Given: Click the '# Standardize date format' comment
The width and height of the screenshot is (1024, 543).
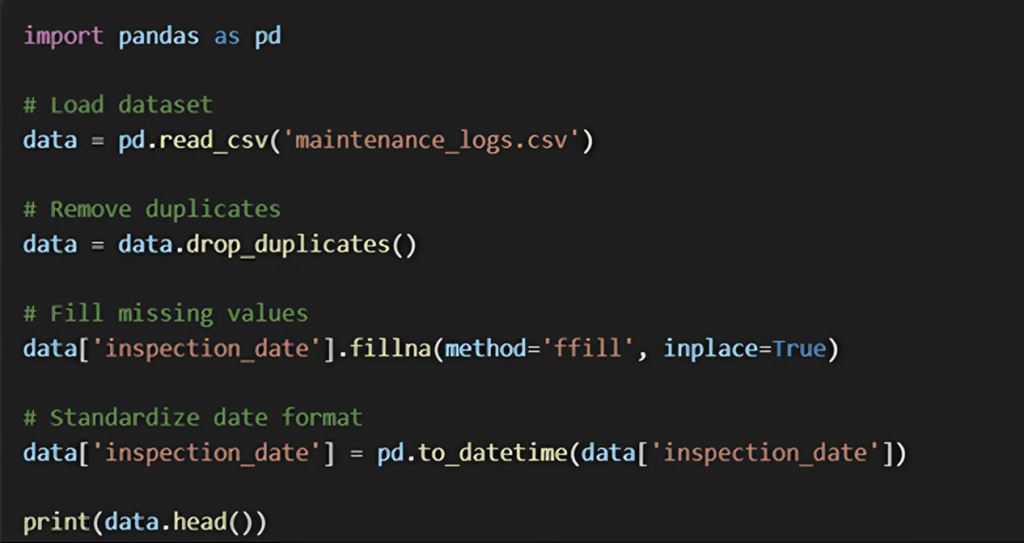Looking at the screenshot, I should click(193, 418).
